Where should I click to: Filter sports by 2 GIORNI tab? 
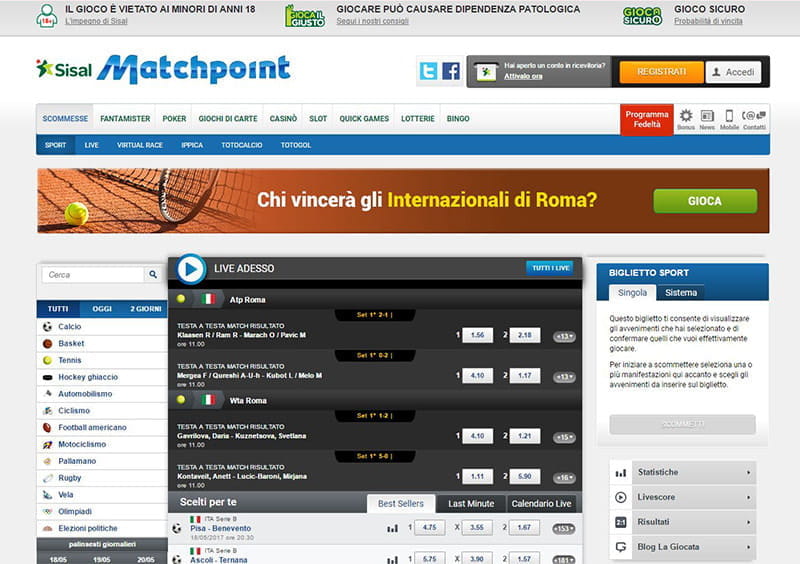146,309
